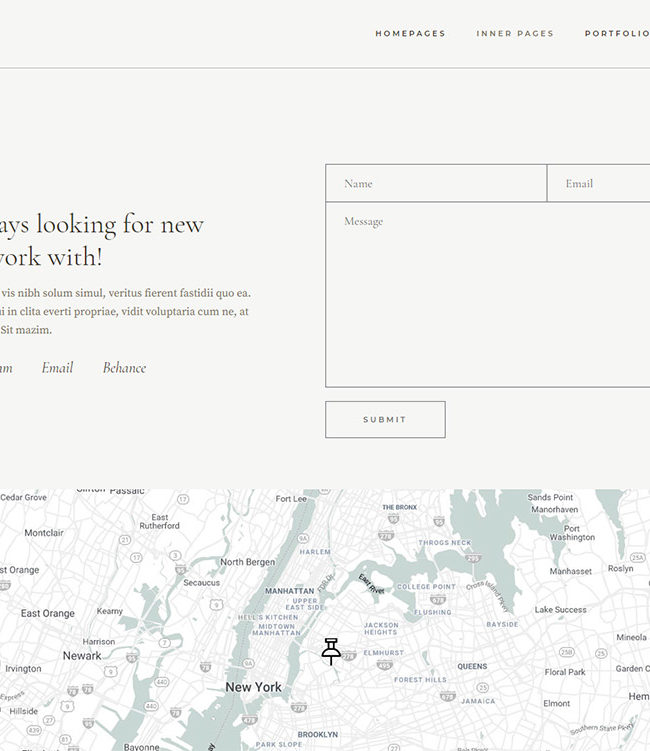Screen dimensions: 650x751
Task: Click the Montclair map label
Action: click(44, 533)
